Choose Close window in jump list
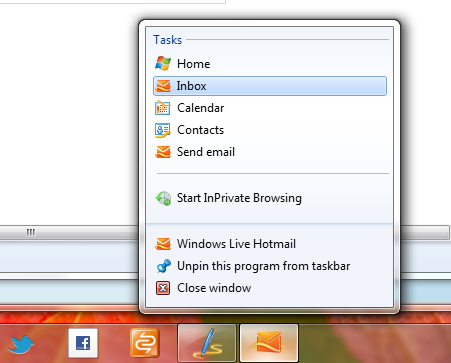This screenshot has width=451, height=363. click(x=270, y=288)
